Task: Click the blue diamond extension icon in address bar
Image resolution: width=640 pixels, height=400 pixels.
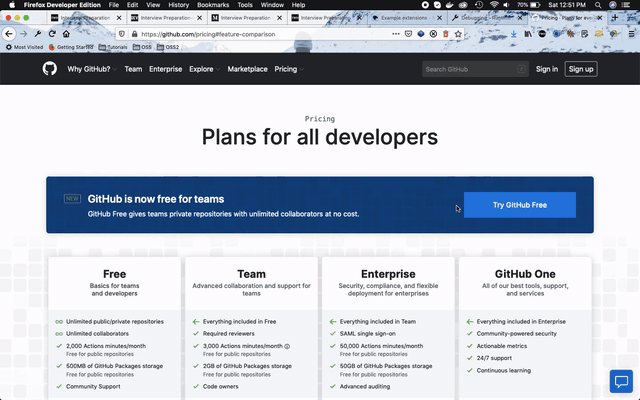Action: (x=421, y=34)
